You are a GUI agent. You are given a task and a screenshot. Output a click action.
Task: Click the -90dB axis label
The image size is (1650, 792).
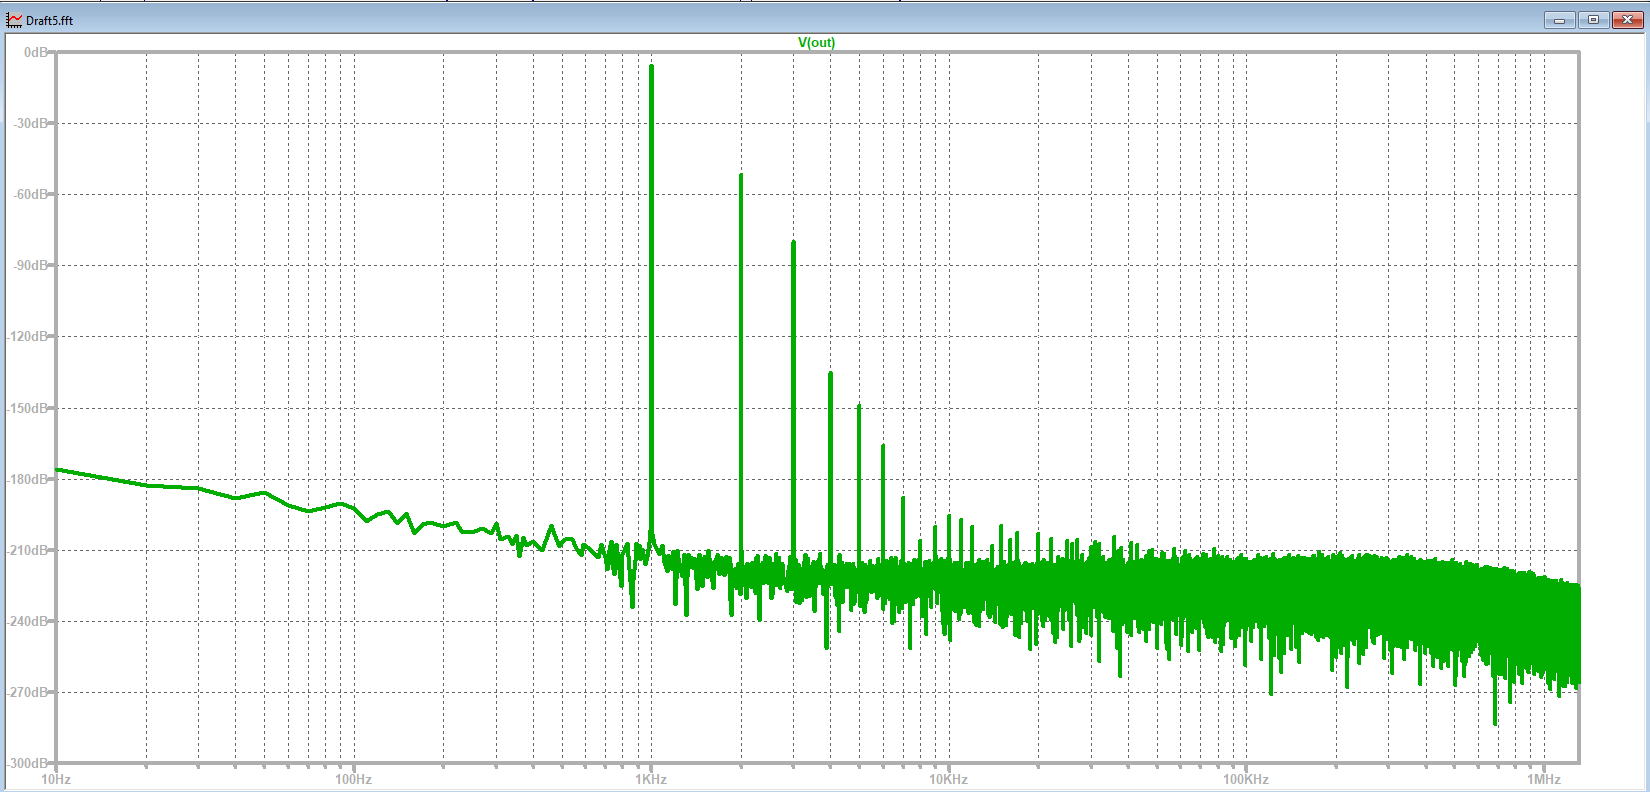(29, 265)
